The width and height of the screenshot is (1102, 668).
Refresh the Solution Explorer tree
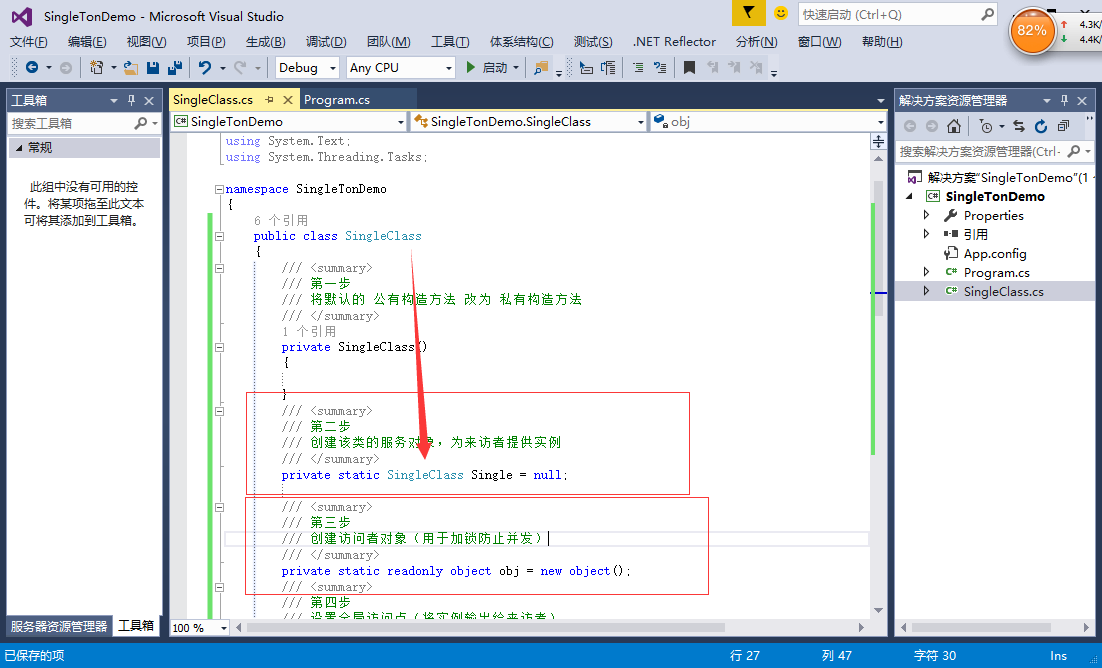pyautogui.click(x=1041, y=126)
